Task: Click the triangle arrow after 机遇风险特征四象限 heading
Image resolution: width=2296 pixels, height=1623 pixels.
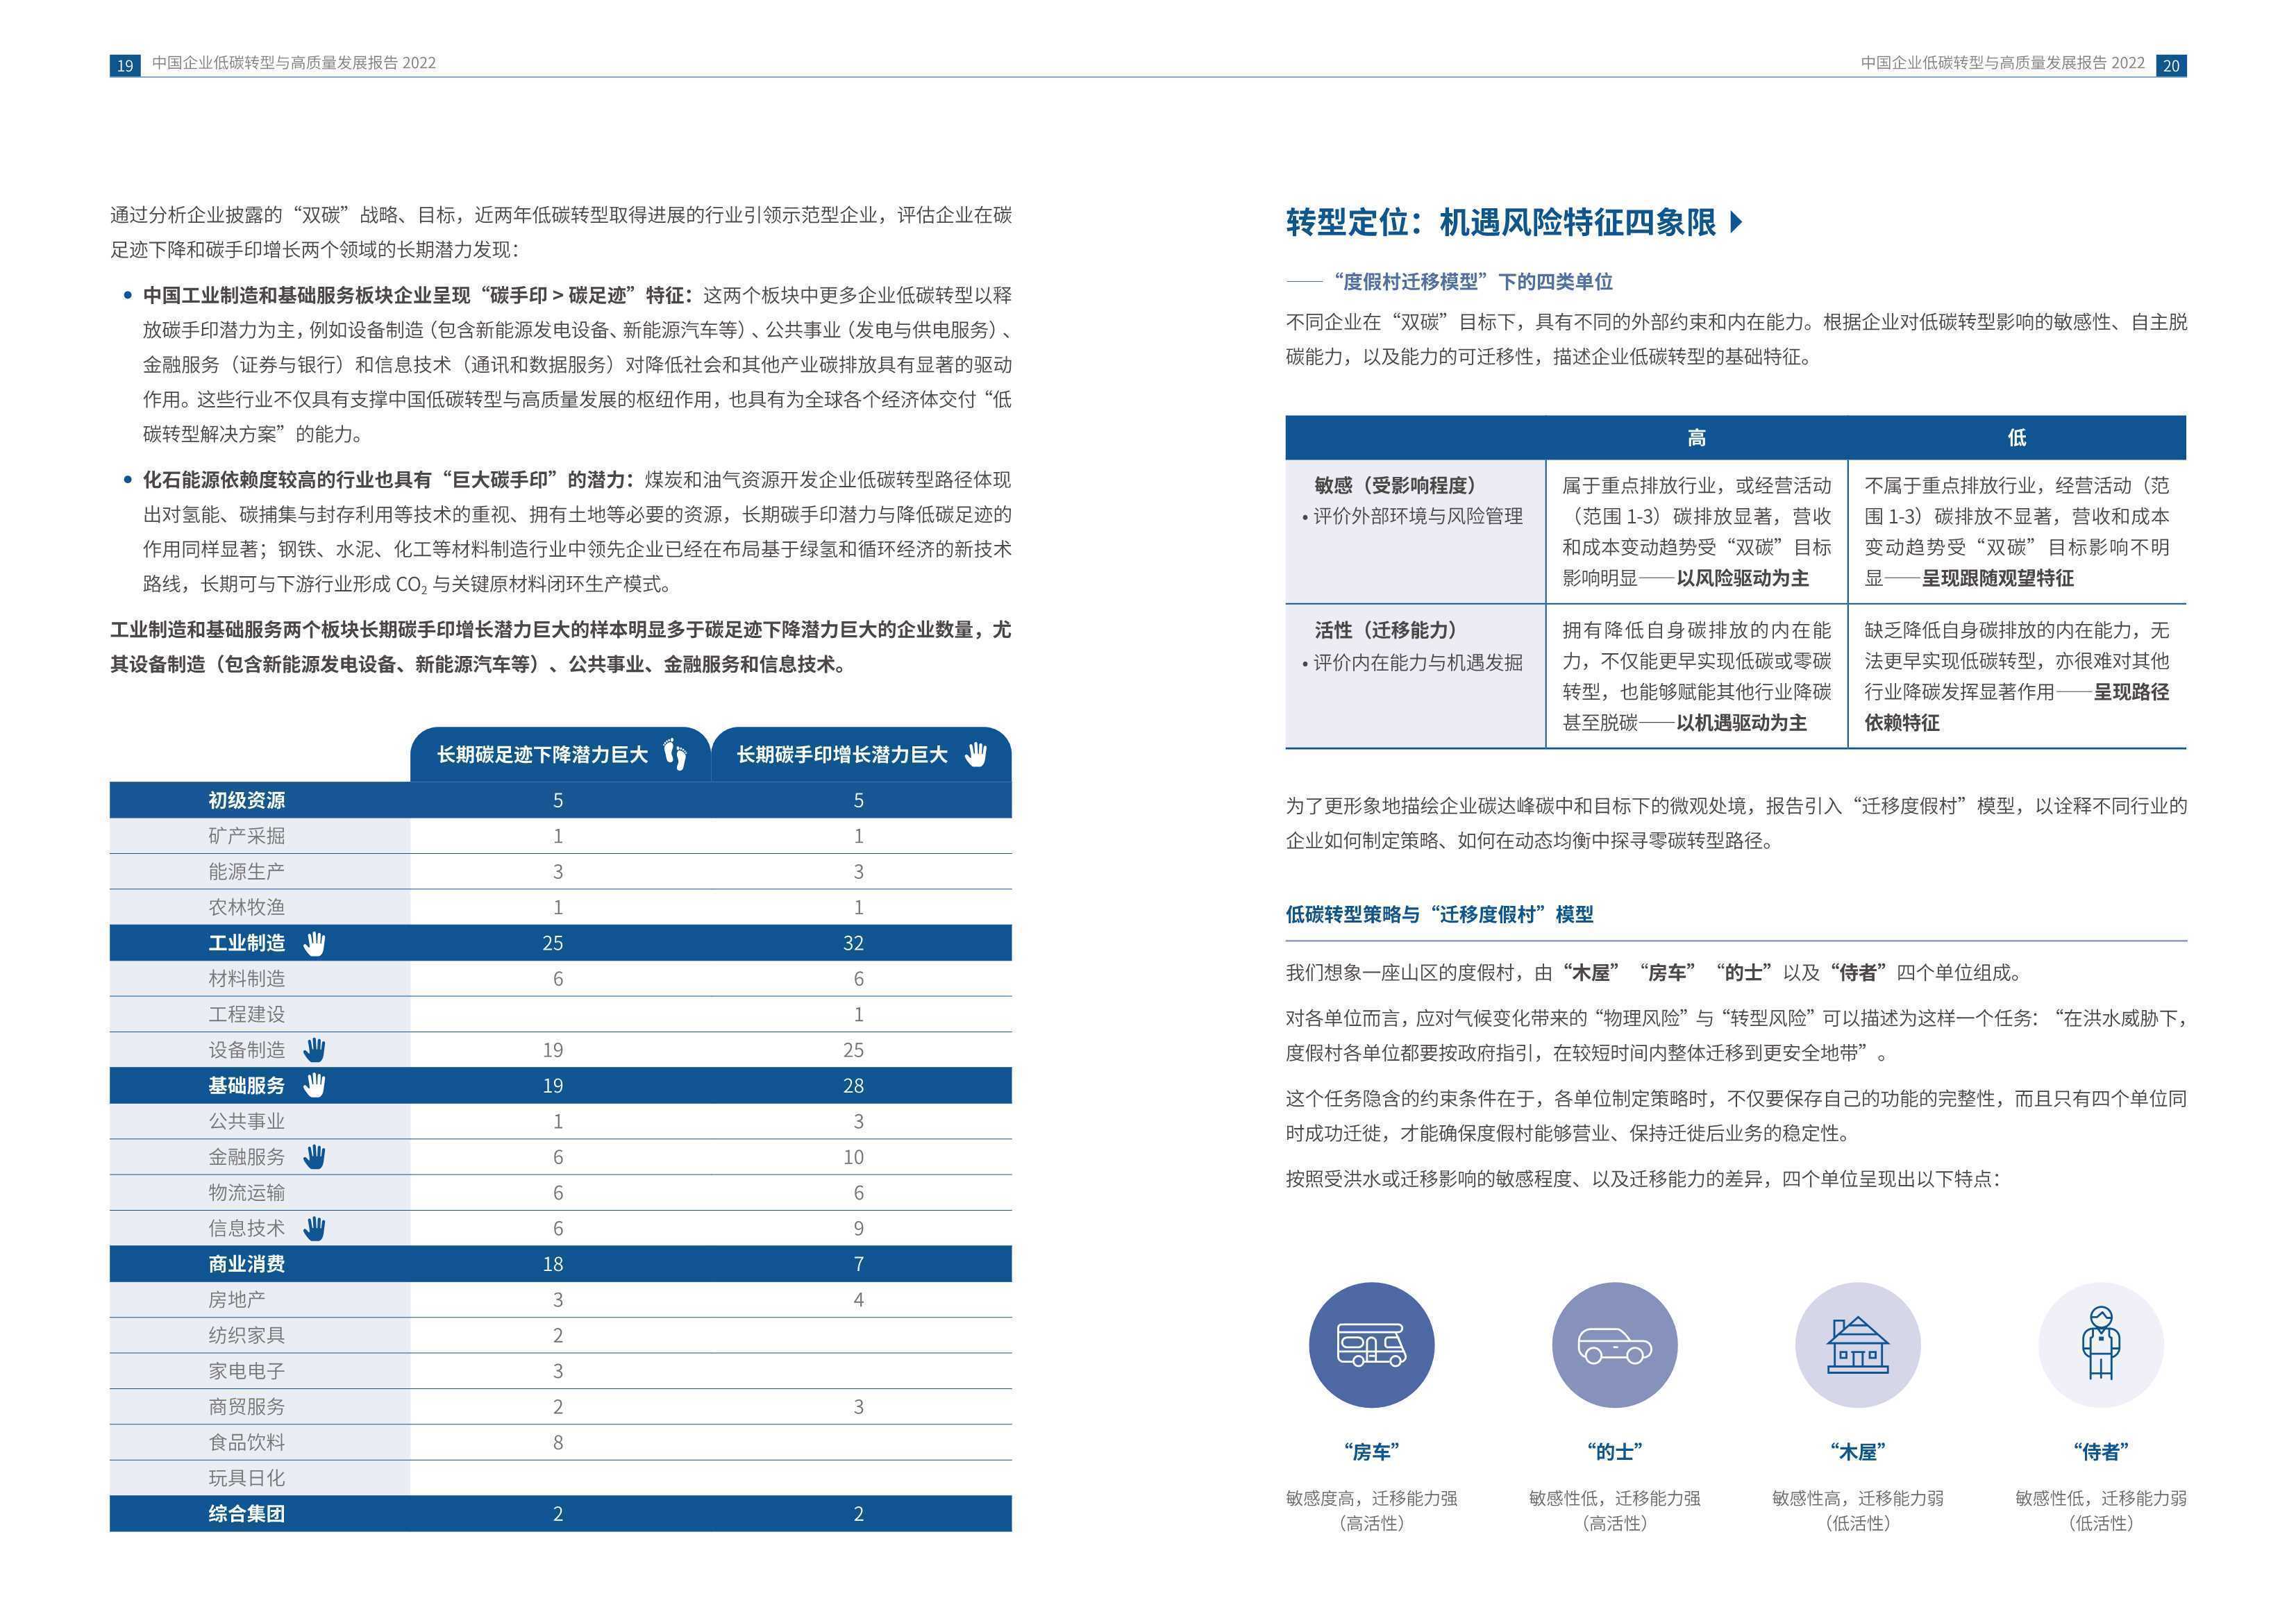Action: point(1735,222)
